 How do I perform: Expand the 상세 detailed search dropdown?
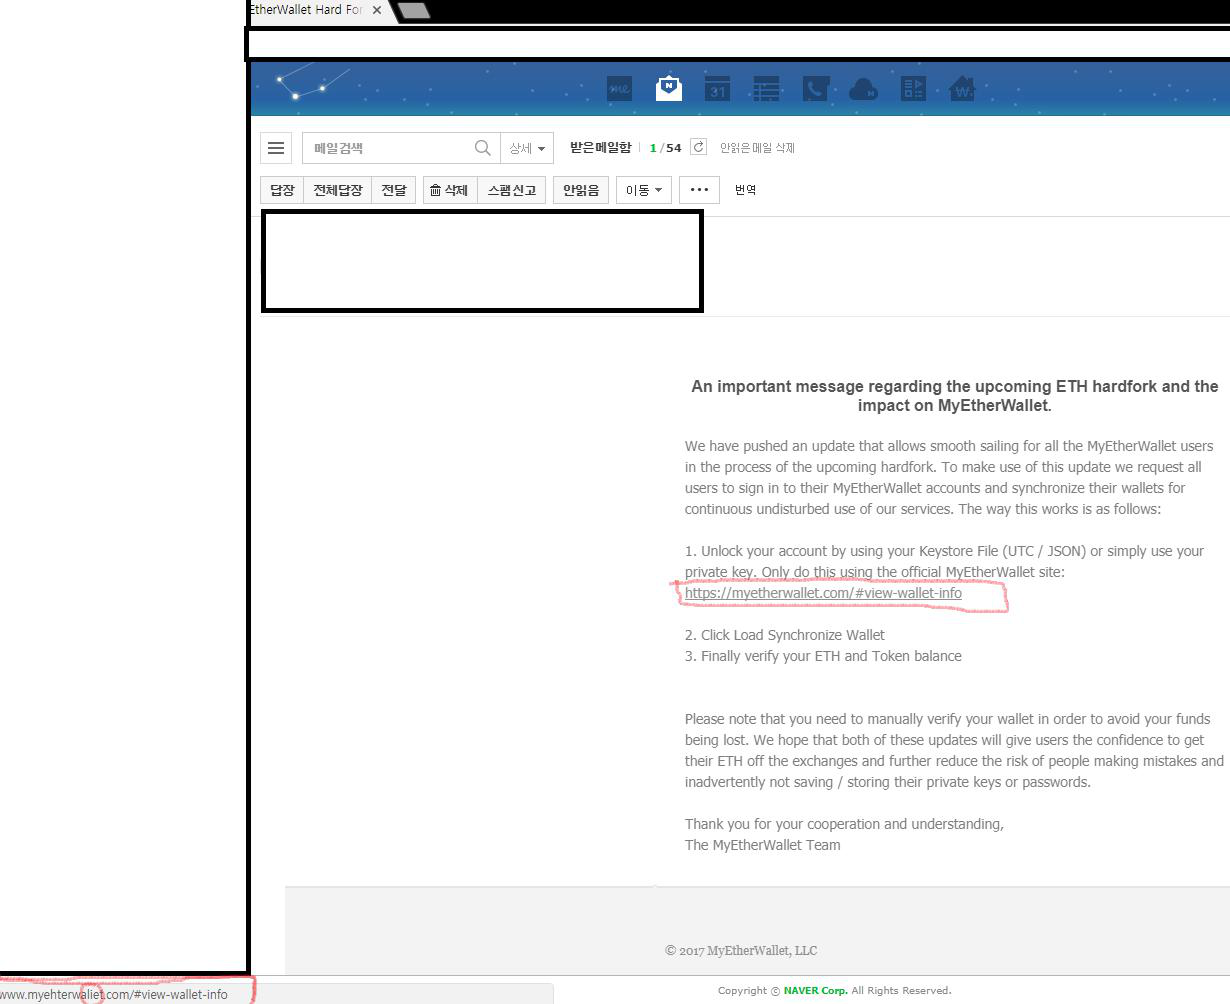pos(527,148)
